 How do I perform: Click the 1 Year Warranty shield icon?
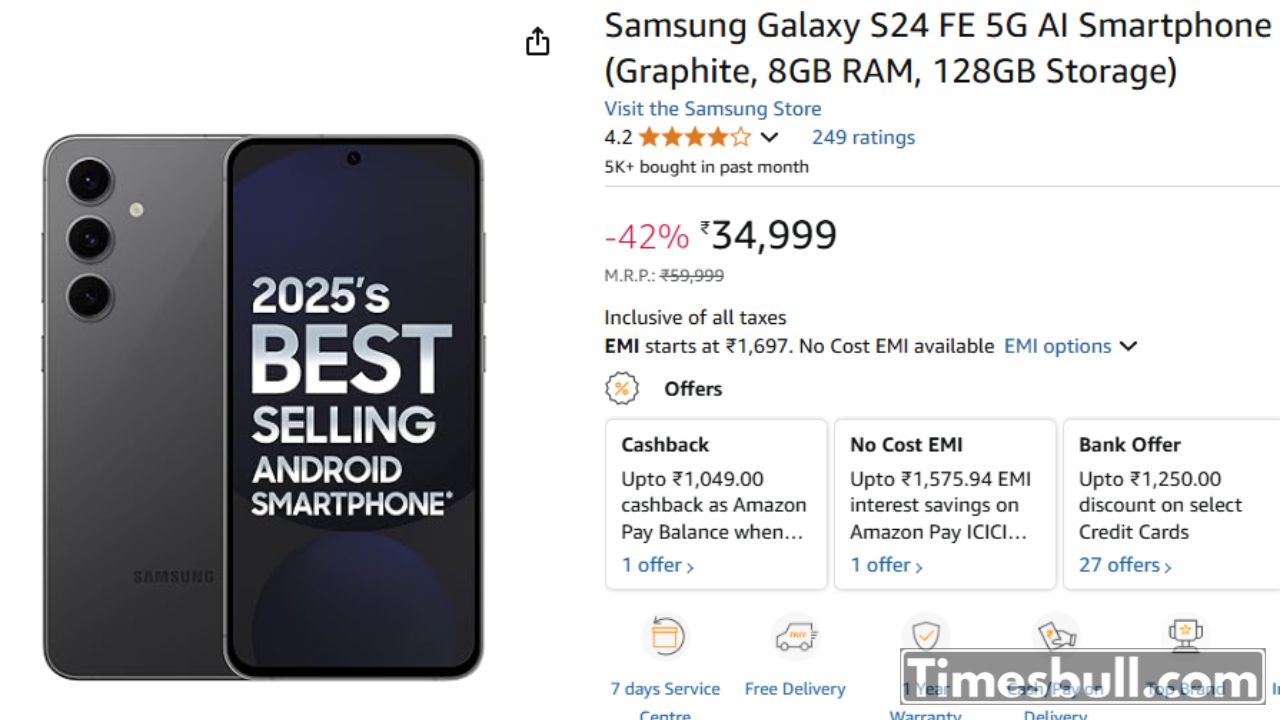pyautogui.click(x=925, y=634)
